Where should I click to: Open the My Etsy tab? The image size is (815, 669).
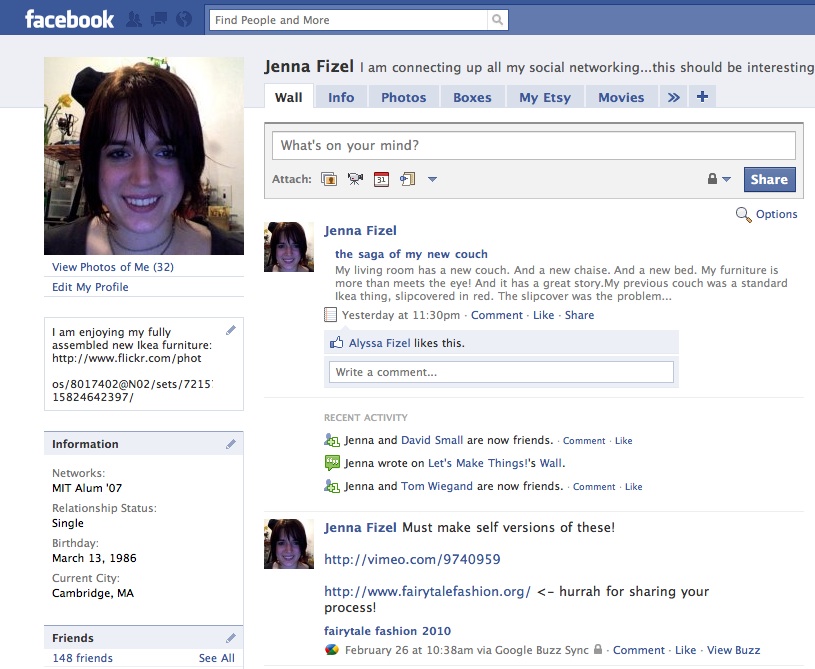545,97
